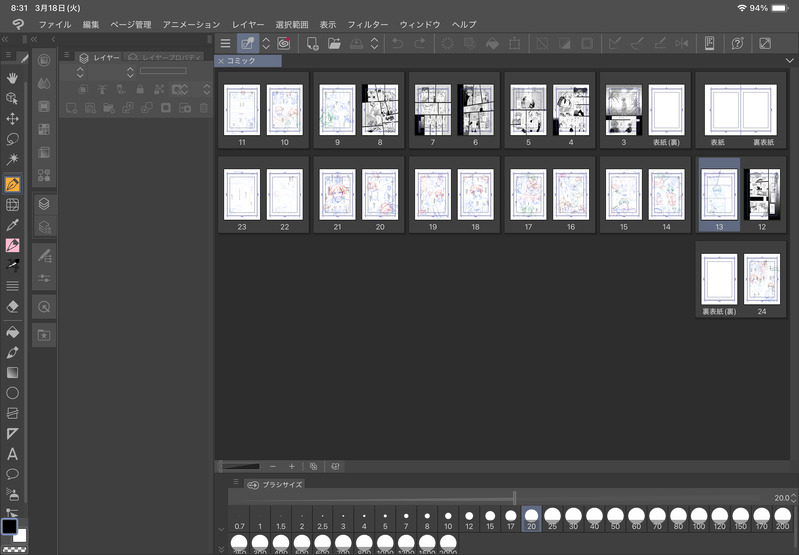Switch to レイヤープロパティ tab
Image resolution: width=799 pixels, height=555 pixels.
point(165,58)
